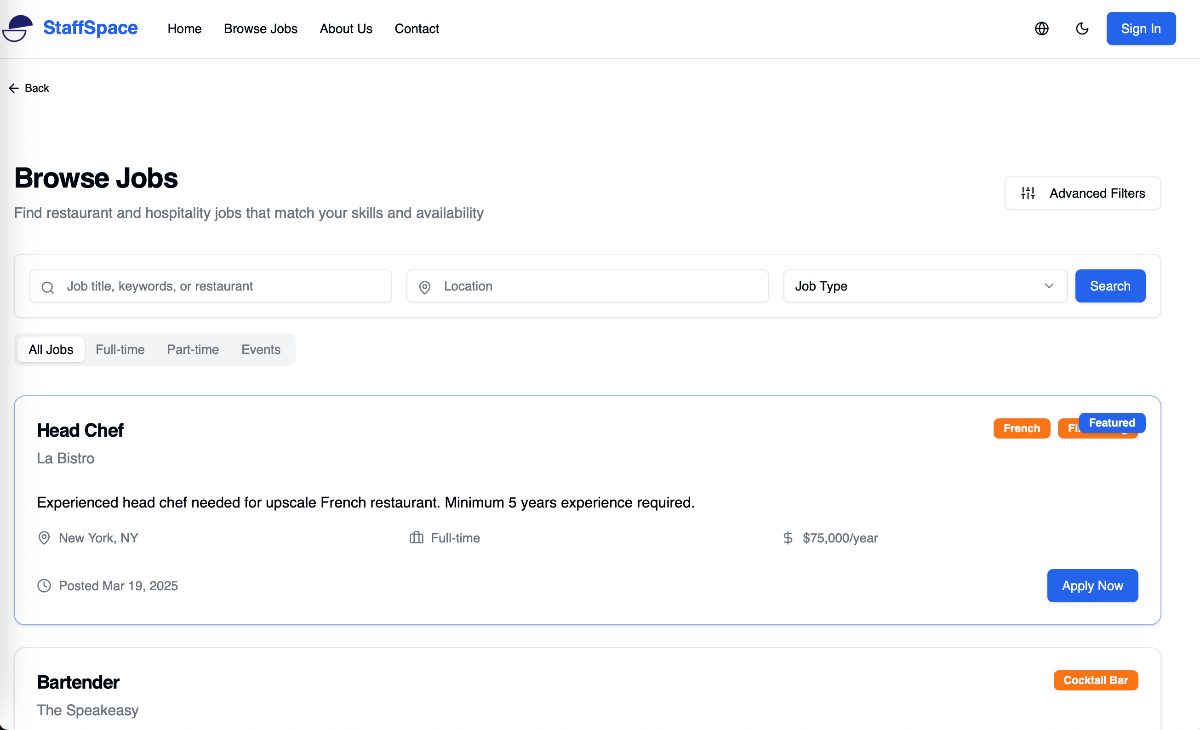Viewport: 1200px width, 730px height.
Task: Switch to the Part-time tab
Action: 193,350
